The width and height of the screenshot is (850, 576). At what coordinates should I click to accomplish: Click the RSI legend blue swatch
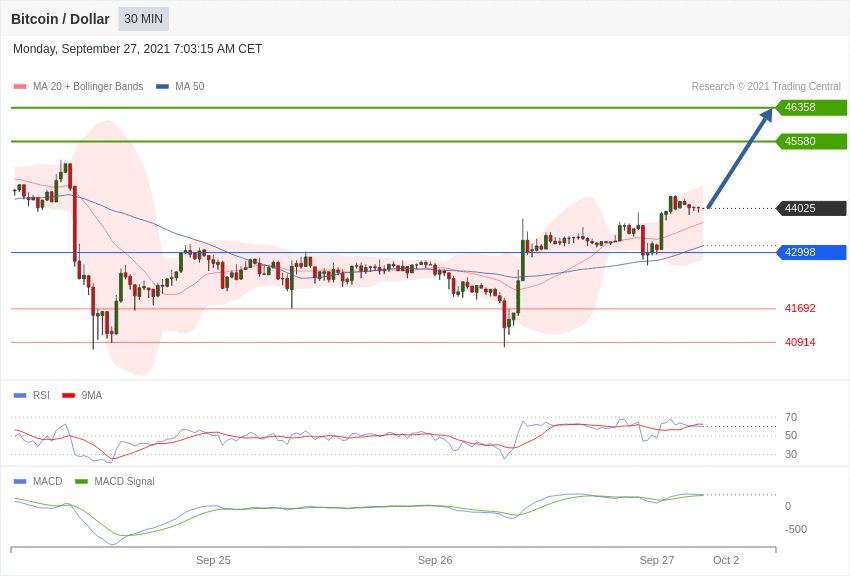(20, 396)
